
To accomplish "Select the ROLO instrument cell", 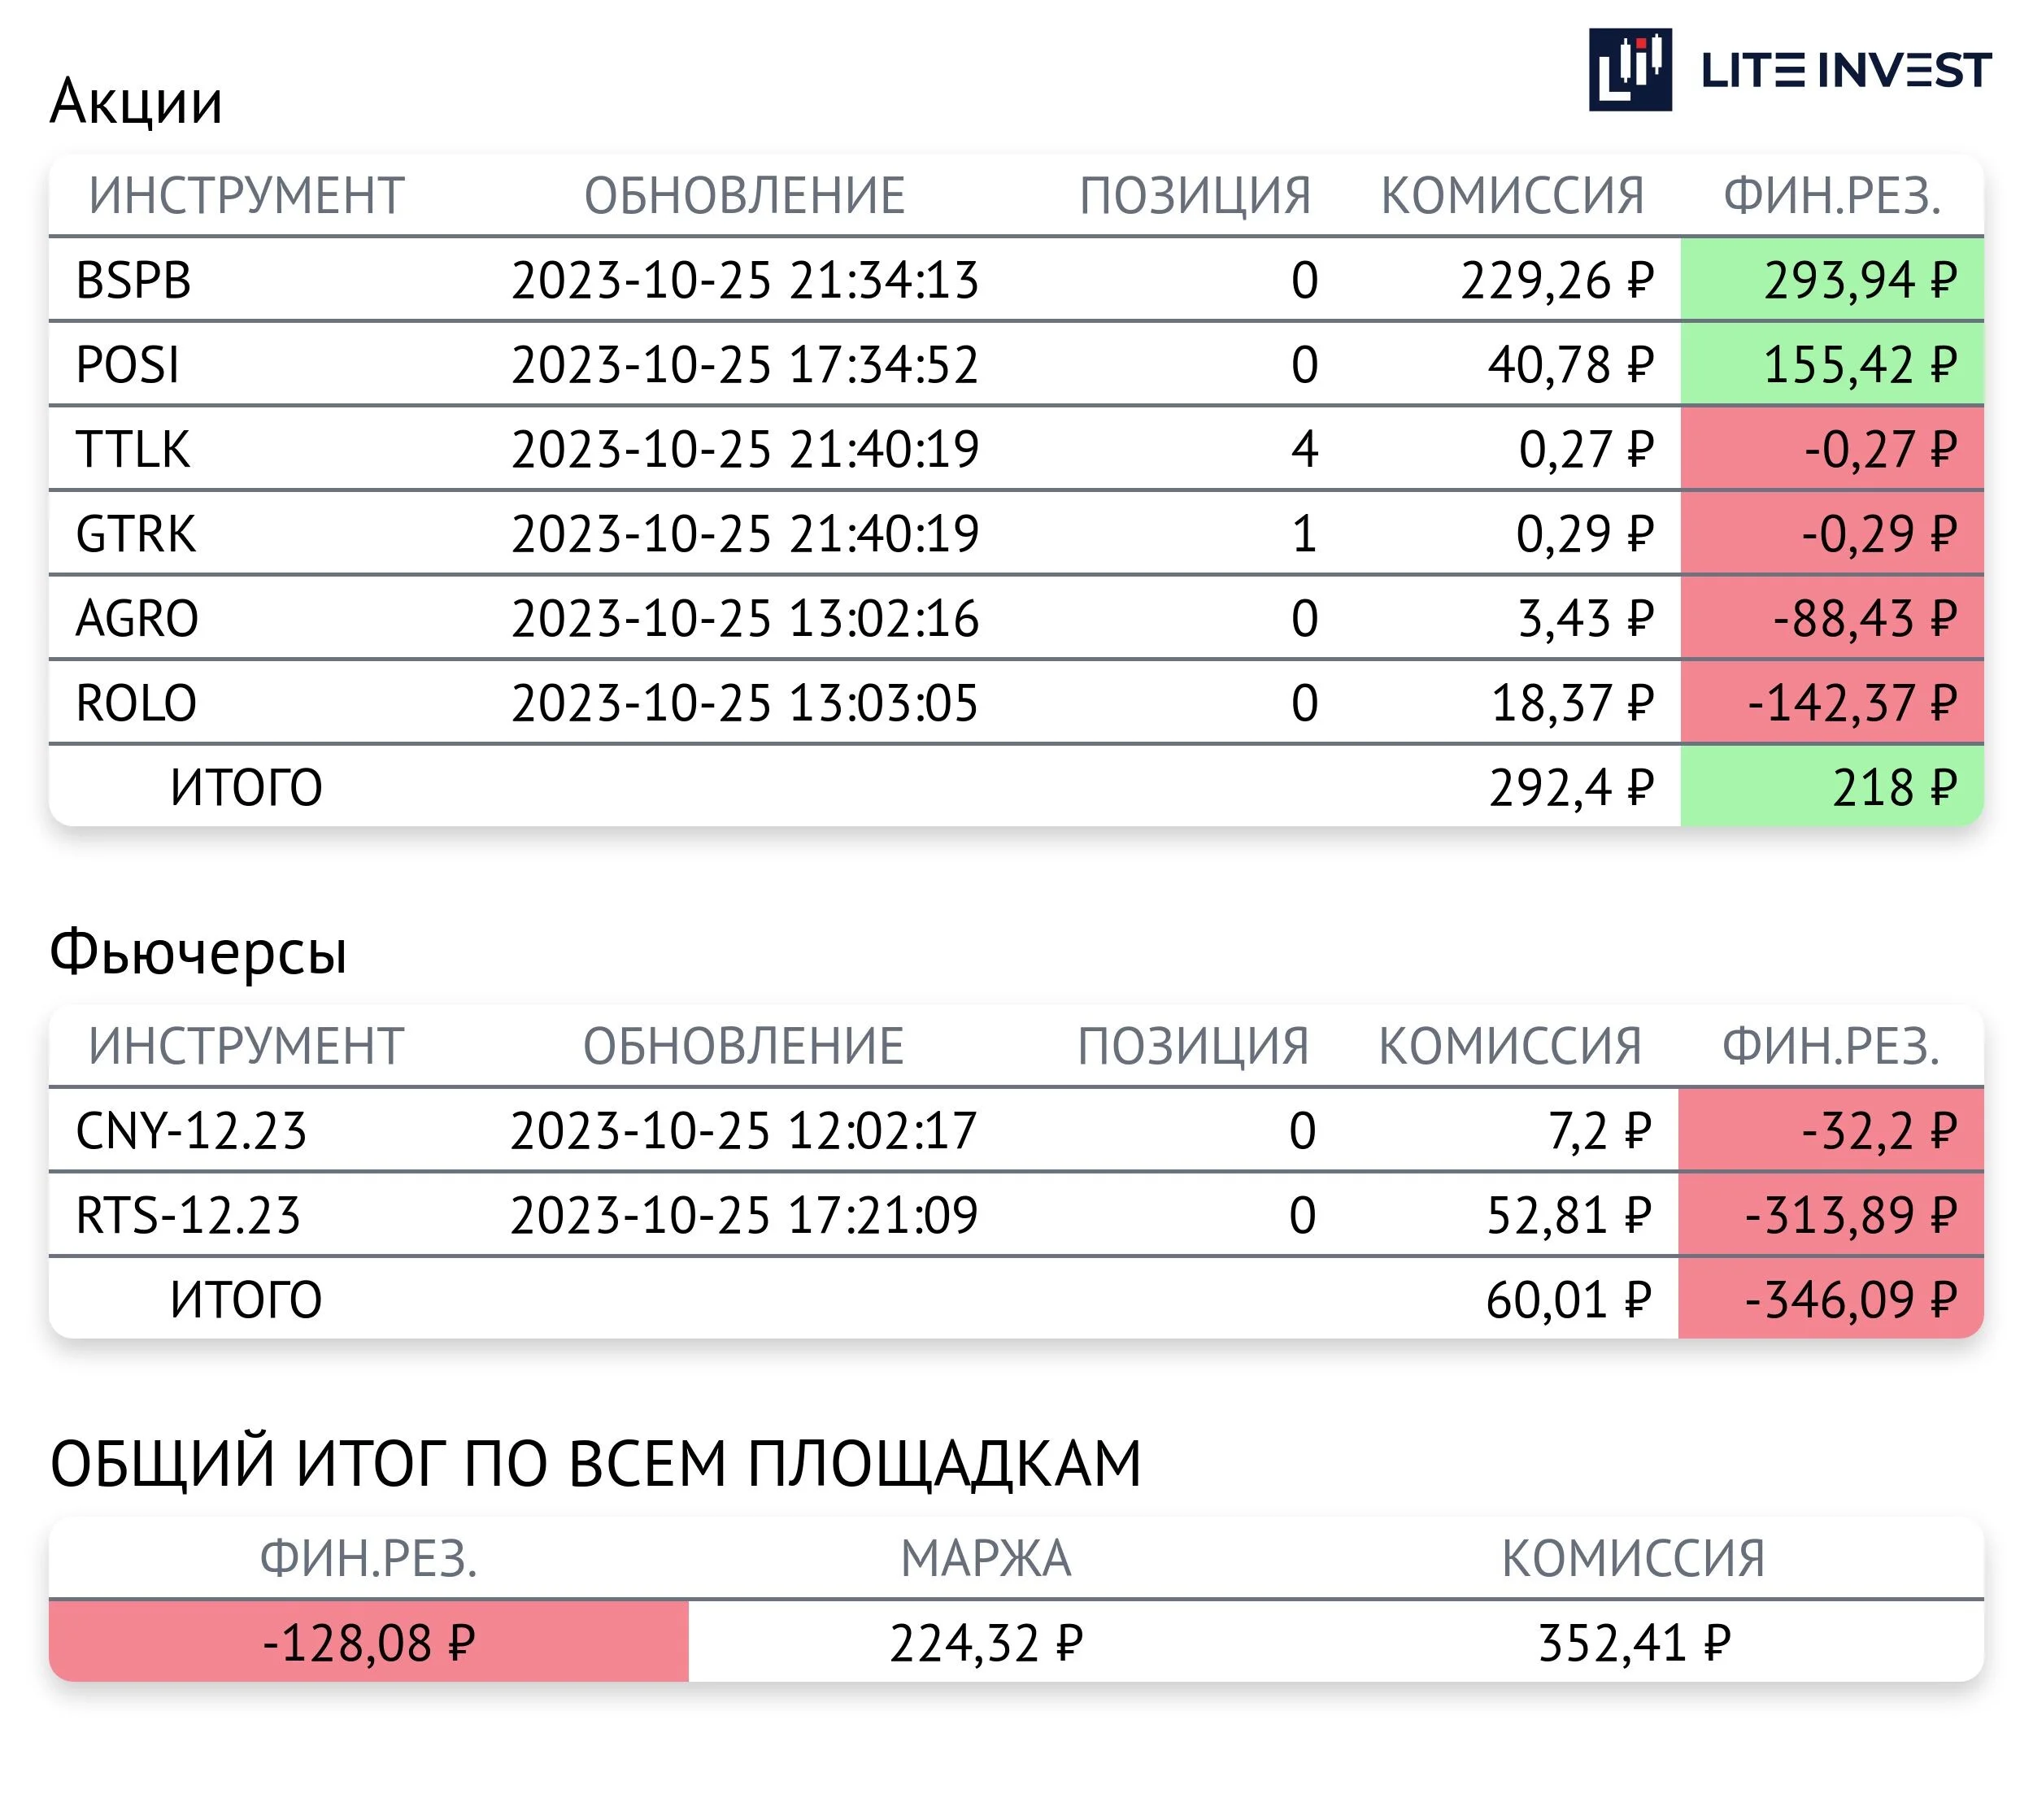I will coord(136,703).
